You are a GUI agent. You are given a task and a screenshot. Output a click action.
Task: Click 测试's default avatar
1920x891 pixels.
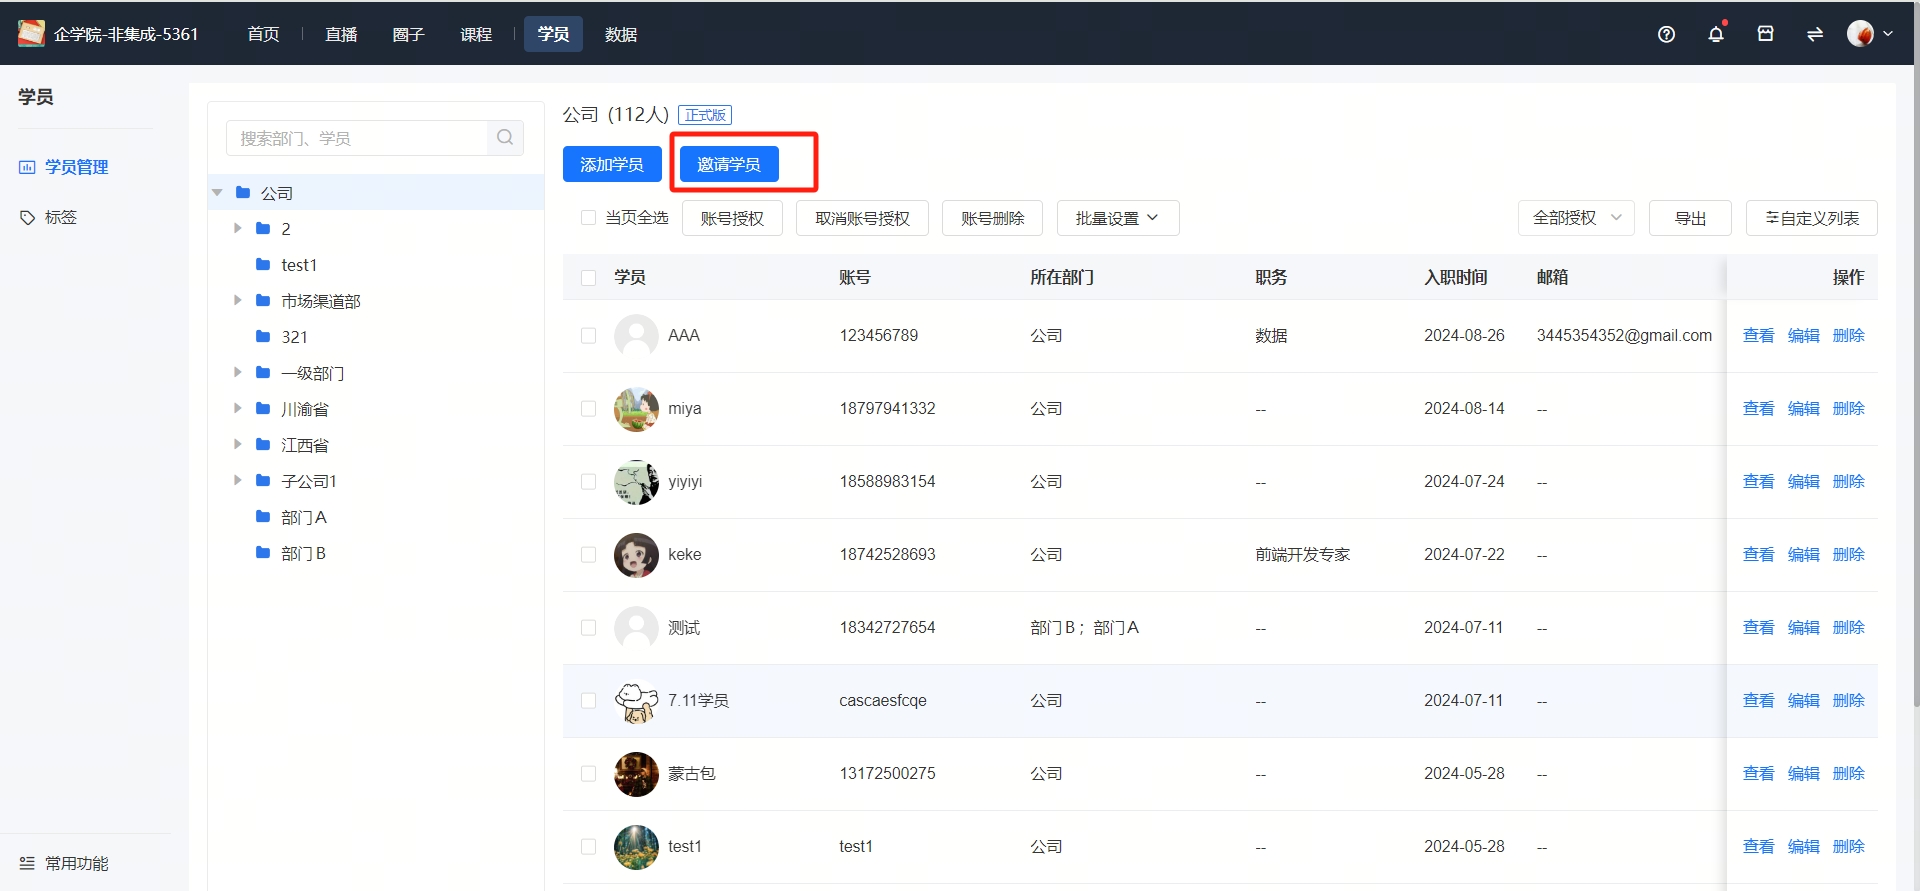click(x=636, y=628)
